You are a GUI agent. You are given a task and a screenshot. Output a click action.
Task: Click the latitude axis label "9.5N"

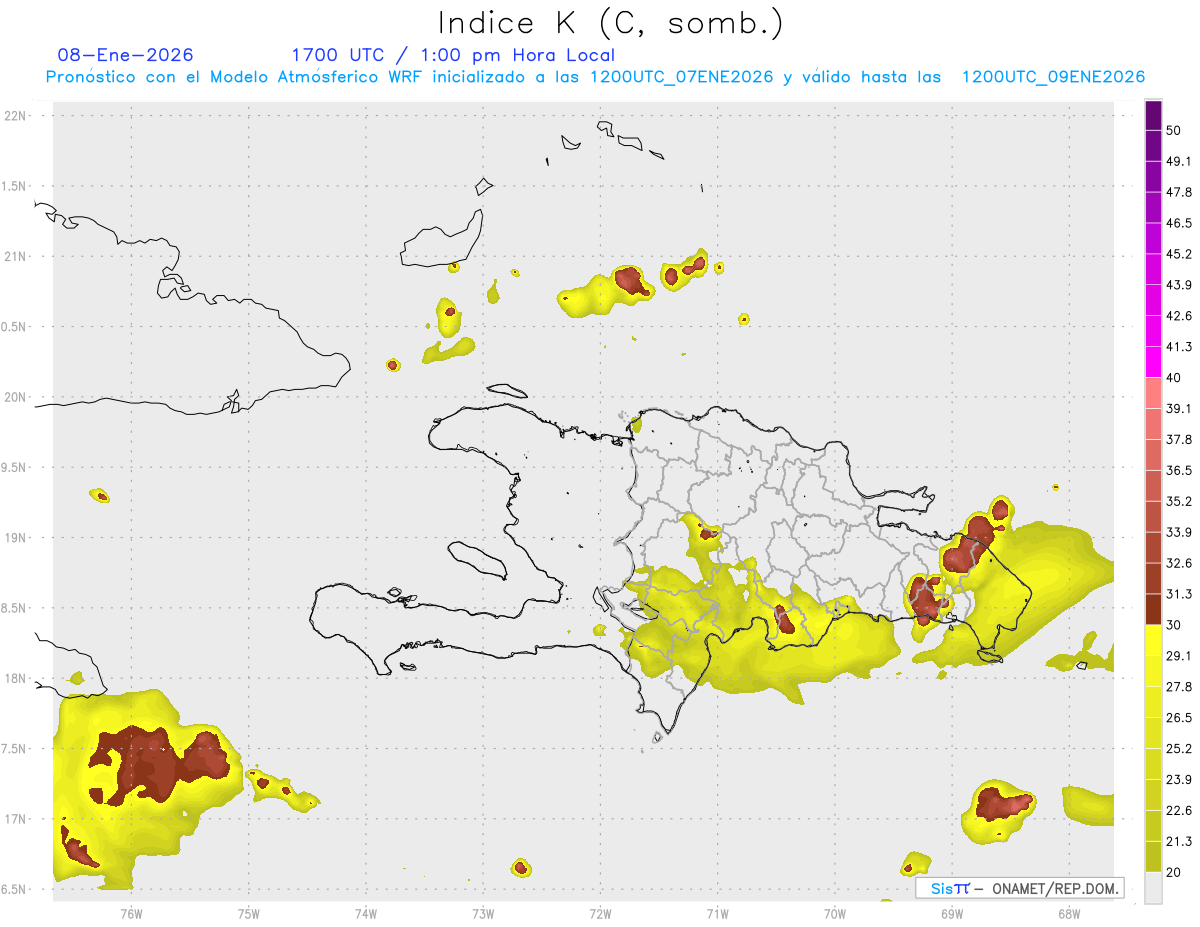click(x=15, y=467)
